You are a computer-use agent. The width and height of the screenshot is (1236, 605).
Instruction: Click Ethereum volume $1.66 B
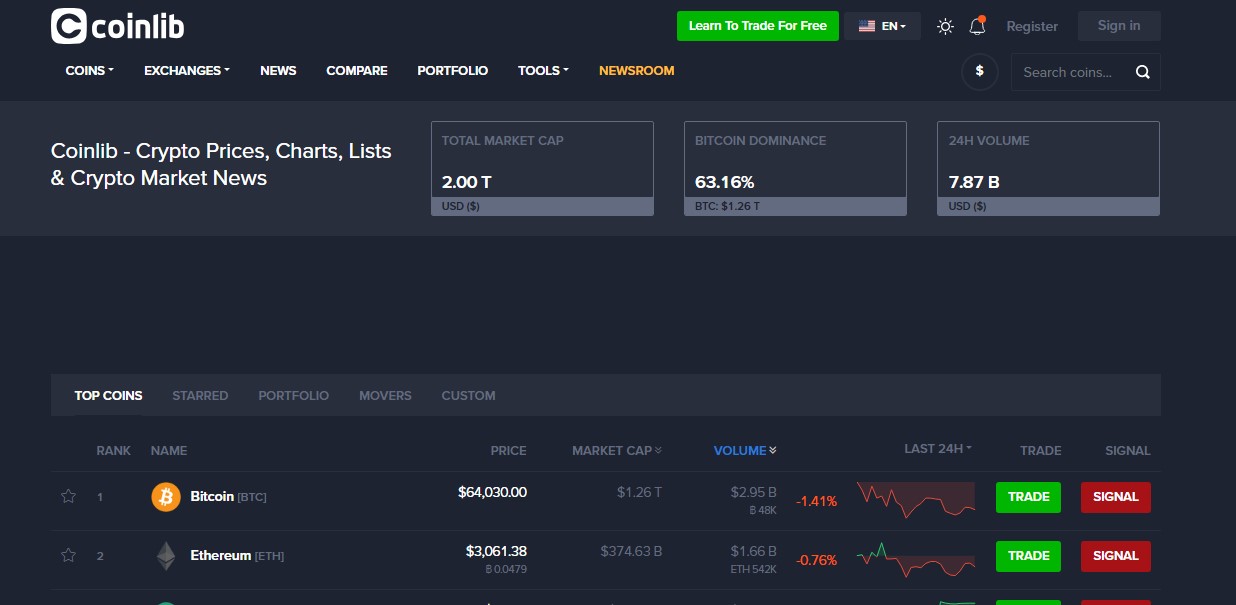click(x=753, y=551)
